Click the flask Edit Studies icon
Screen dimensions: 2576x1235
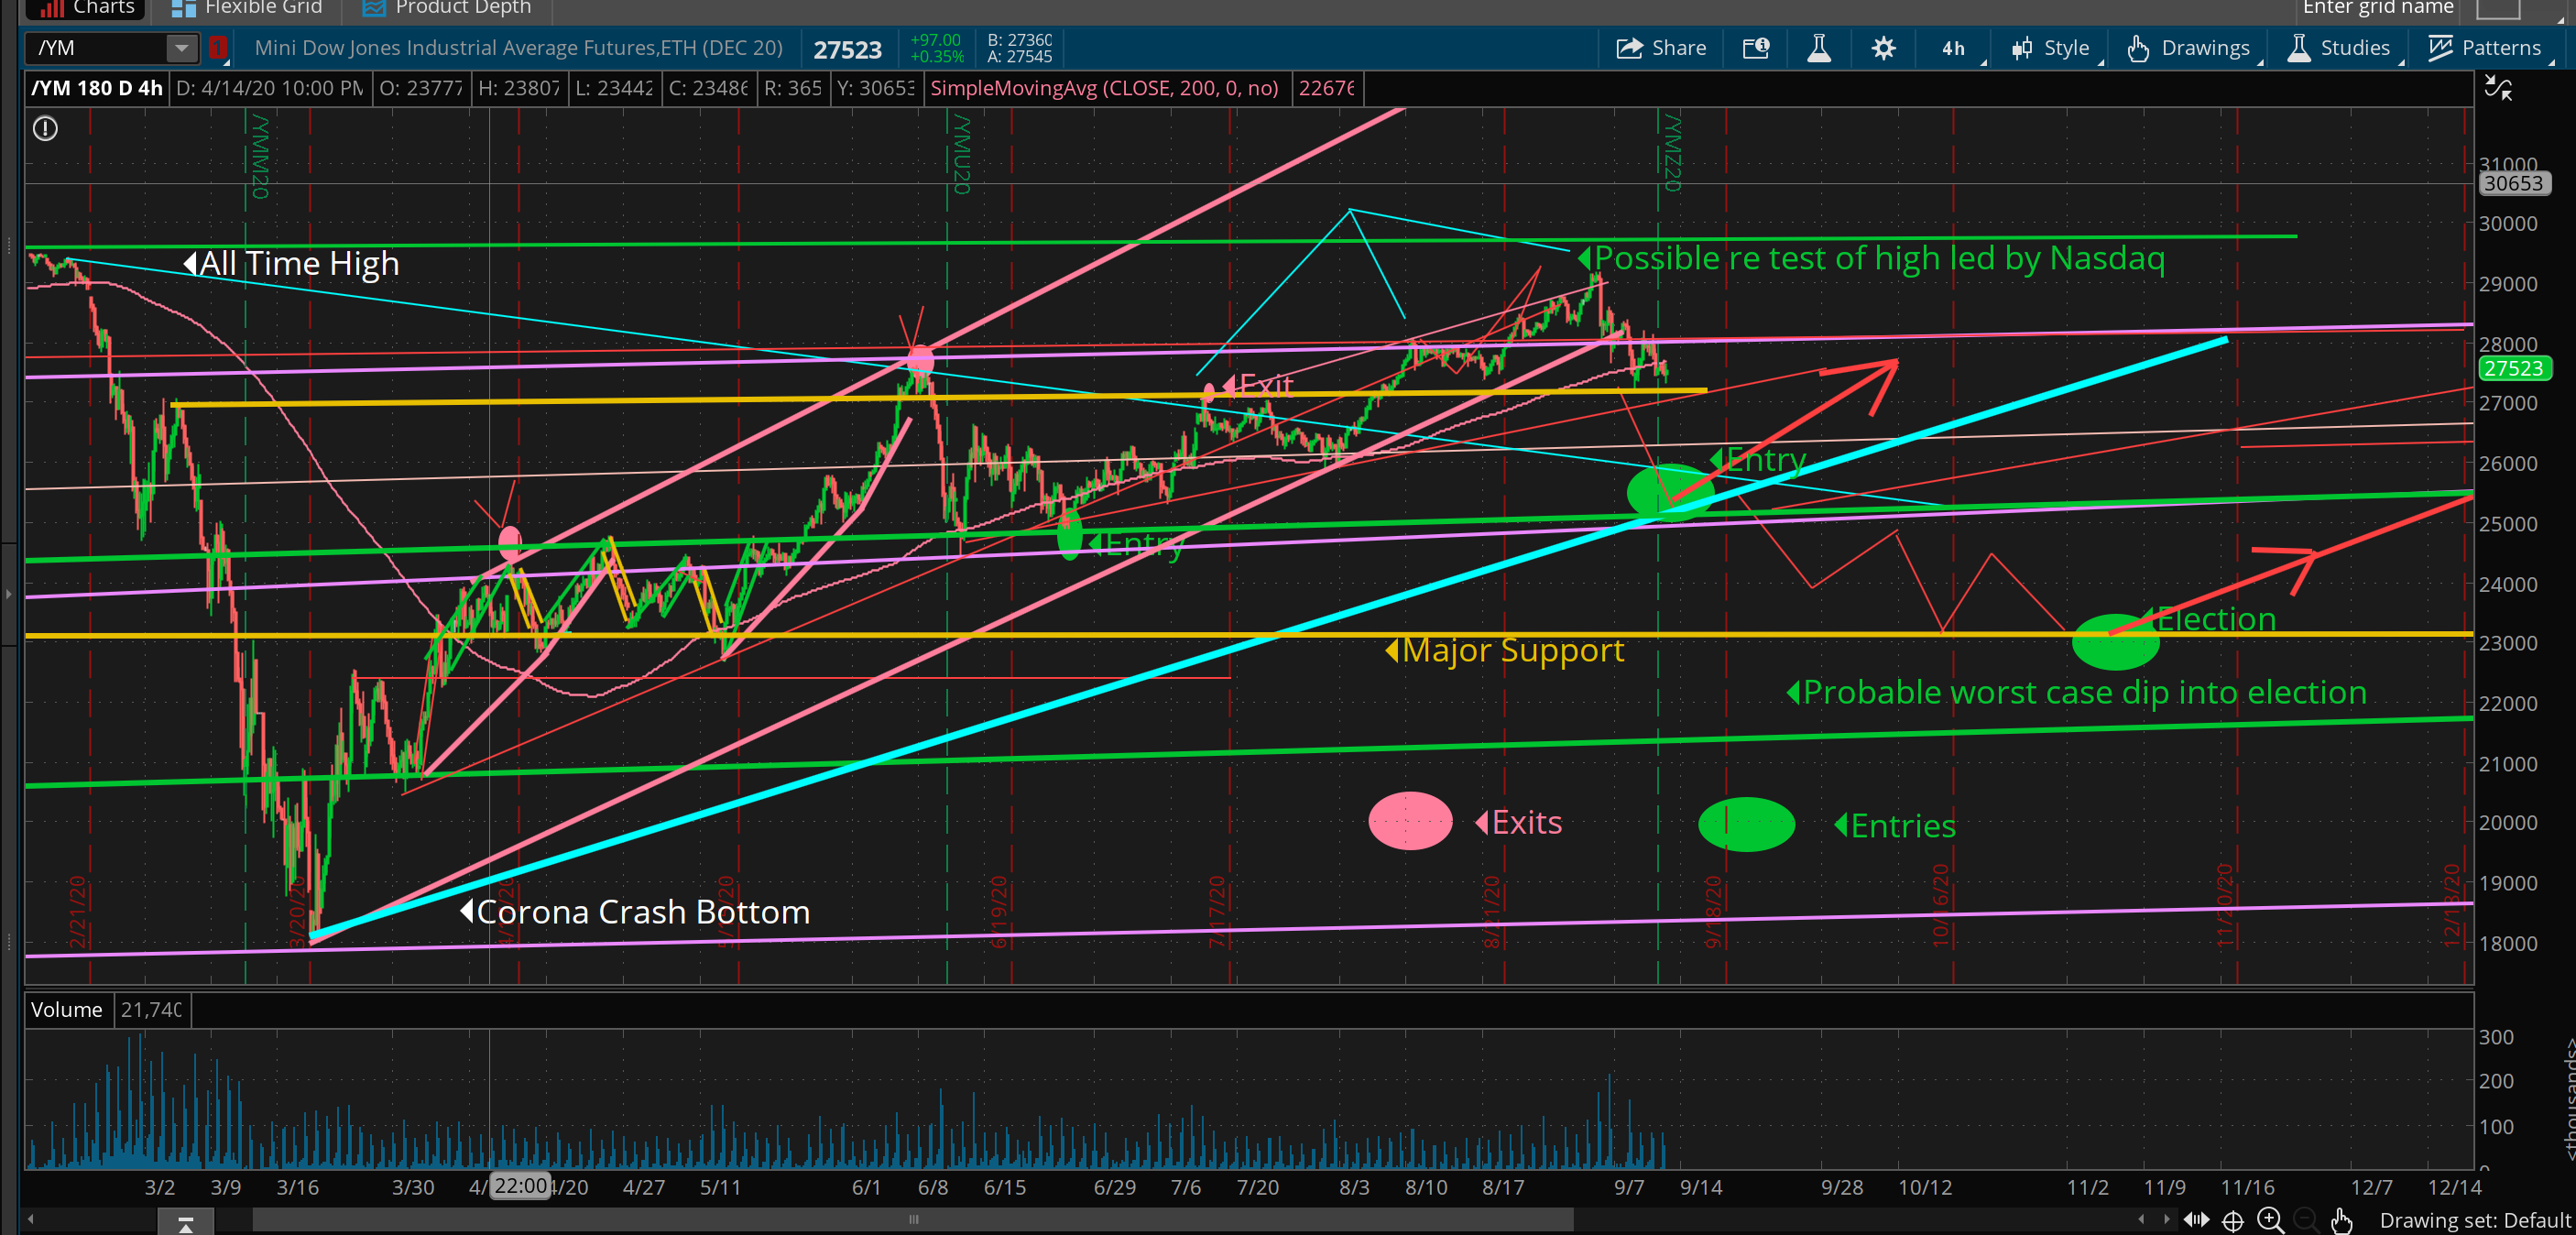coord(1819,48)
